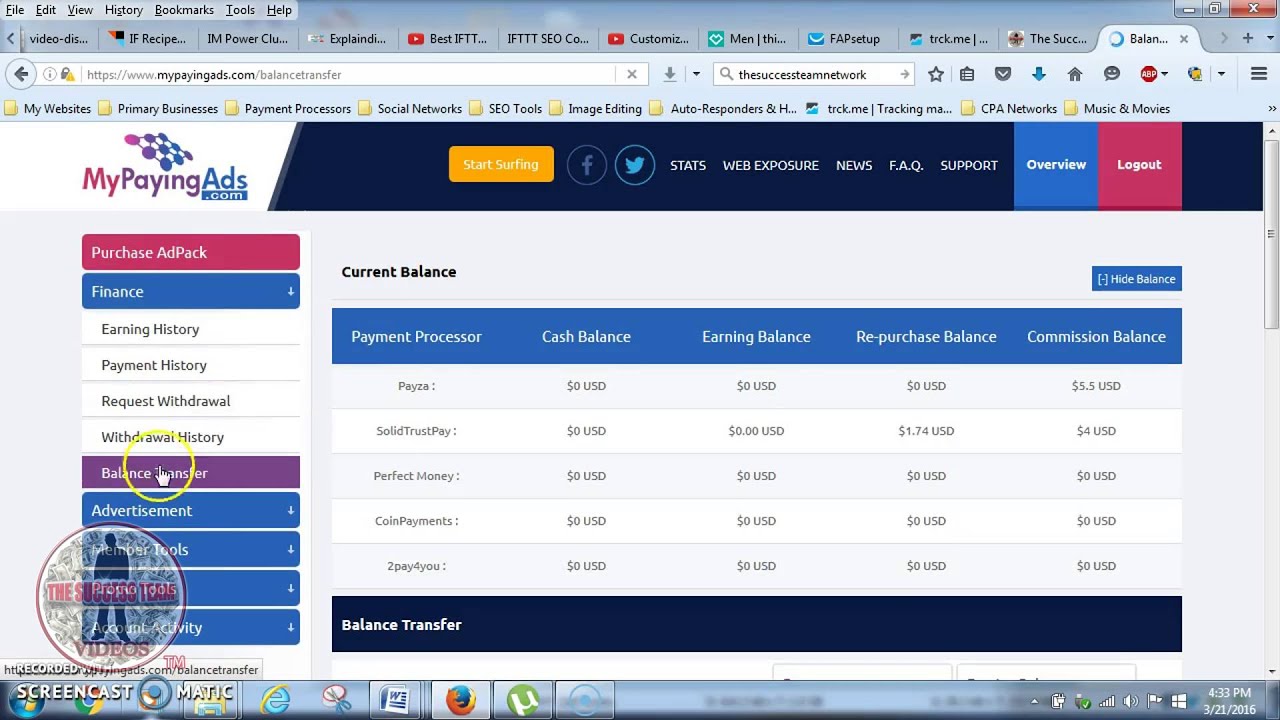This screenshot has width=1280, height=720.
Task: Open the File menu
Action: pyautogui.click(x=15, y=10)
